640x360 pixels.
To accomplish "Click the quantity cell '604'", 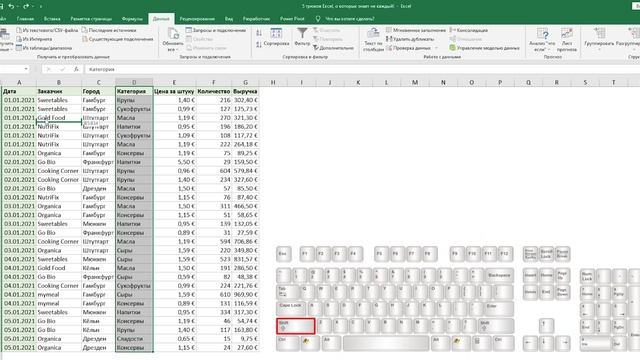I will [x=213, y=171].
